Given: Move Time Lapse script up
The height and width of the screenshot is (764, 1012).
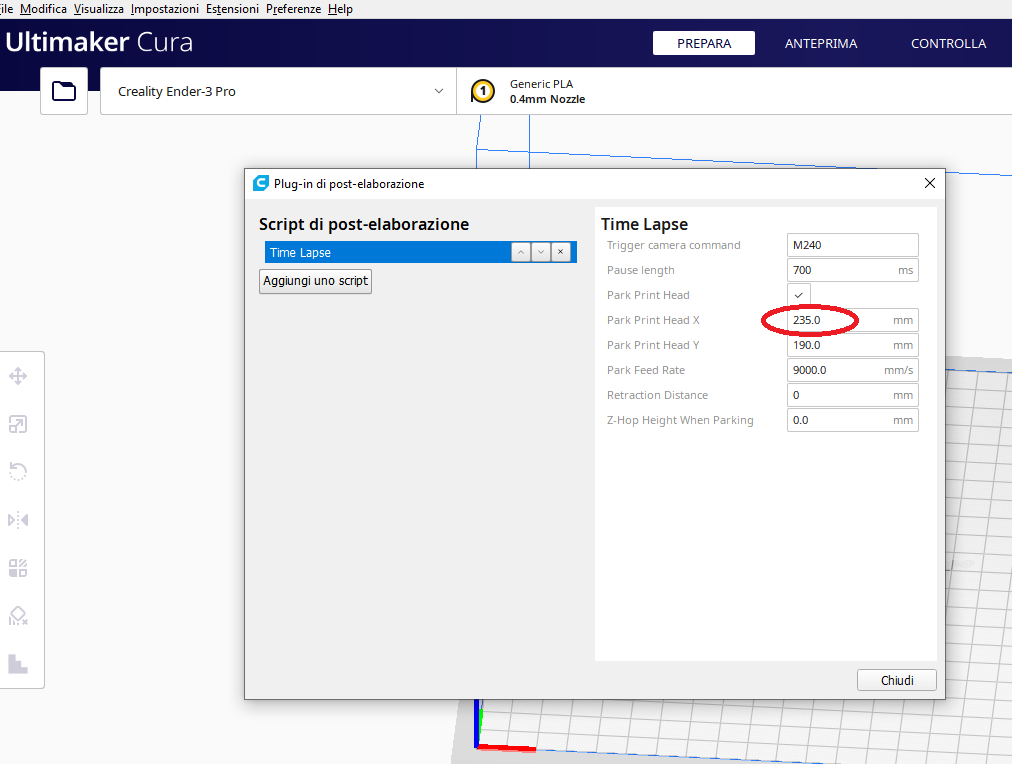Looking at the screenshot, I should (x=521, y=252).
